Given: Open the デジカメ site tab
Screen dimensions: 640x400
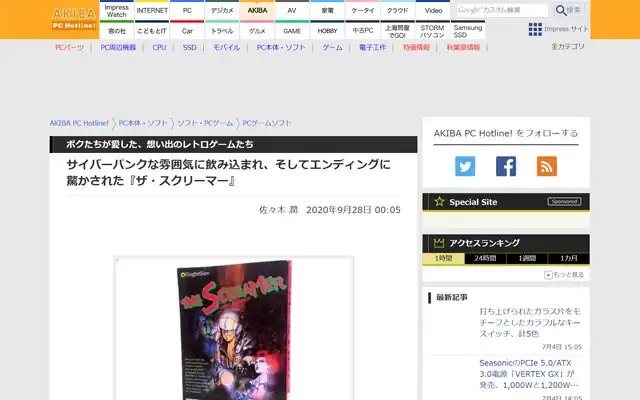Looking at the screenshot, I should pos(222,11).
